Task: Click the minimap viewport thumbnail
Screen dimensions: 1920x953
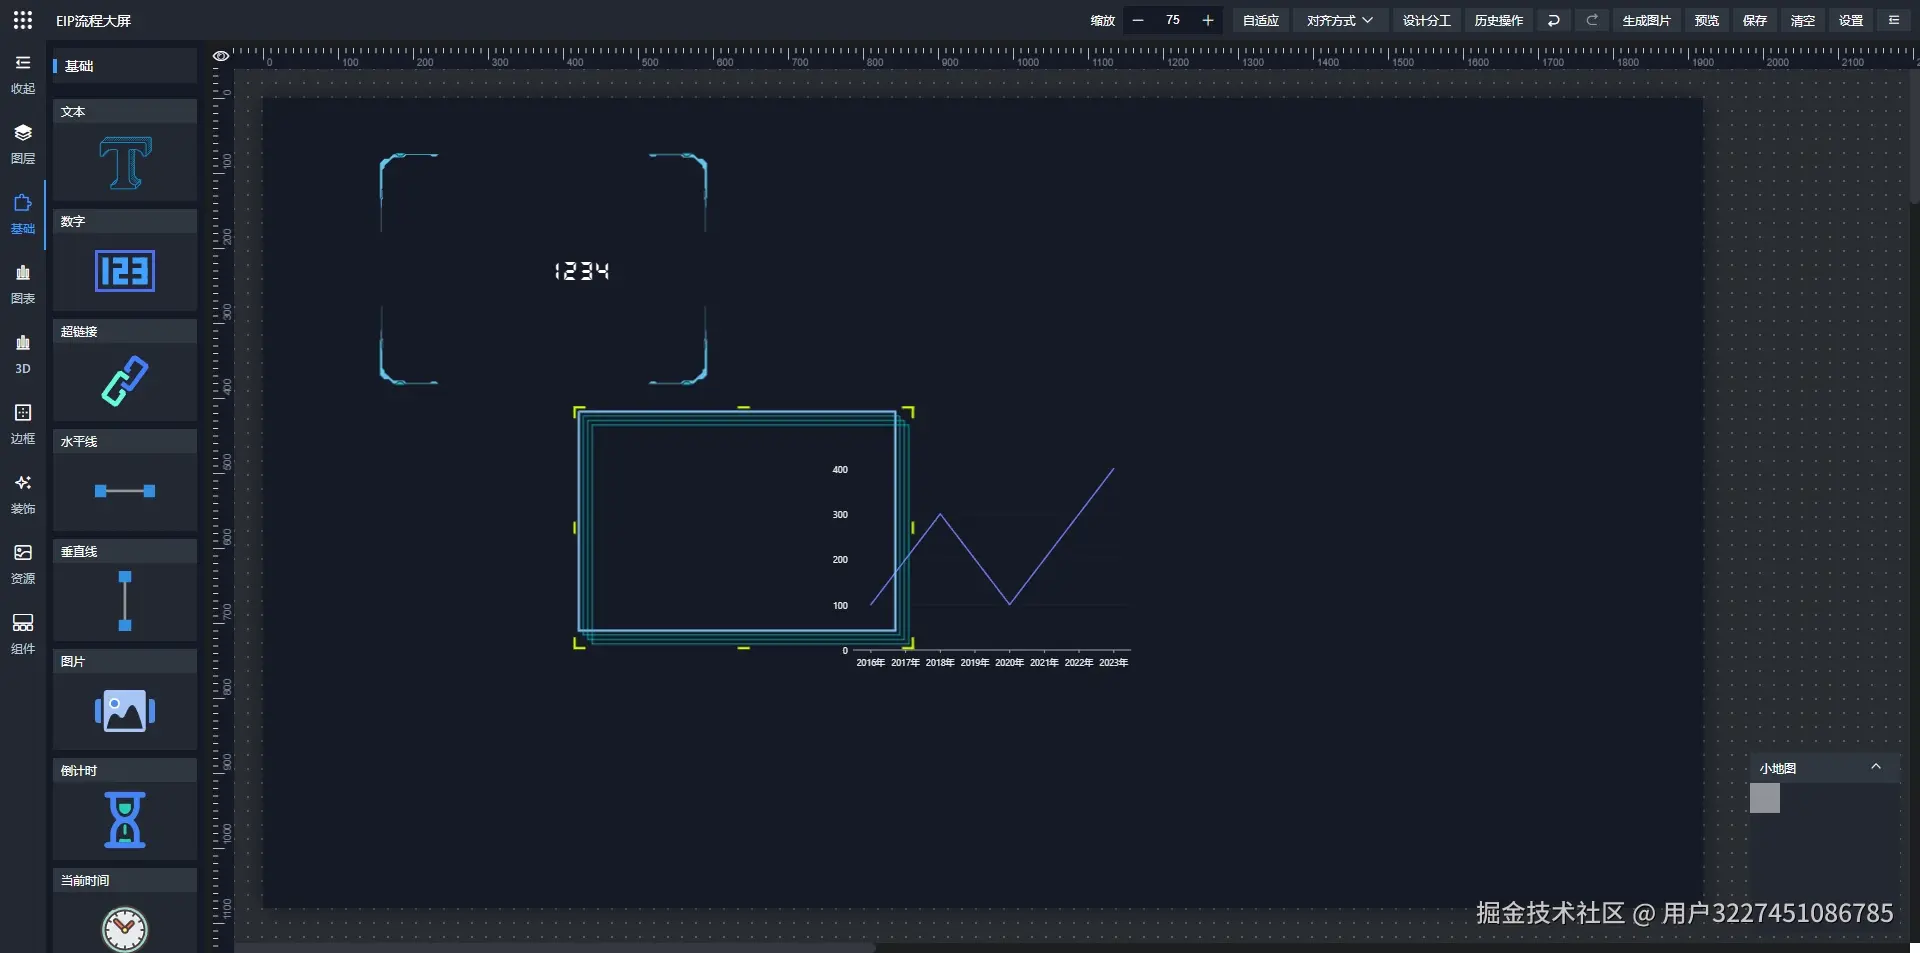Action: [x=1765, y=798]
